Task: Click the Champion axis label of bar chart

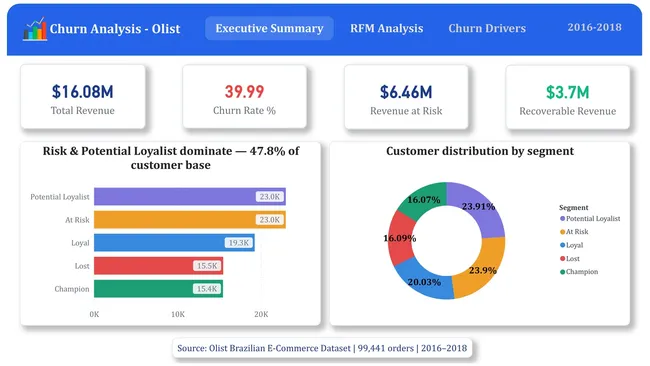Action: click(x=72, y=289)
